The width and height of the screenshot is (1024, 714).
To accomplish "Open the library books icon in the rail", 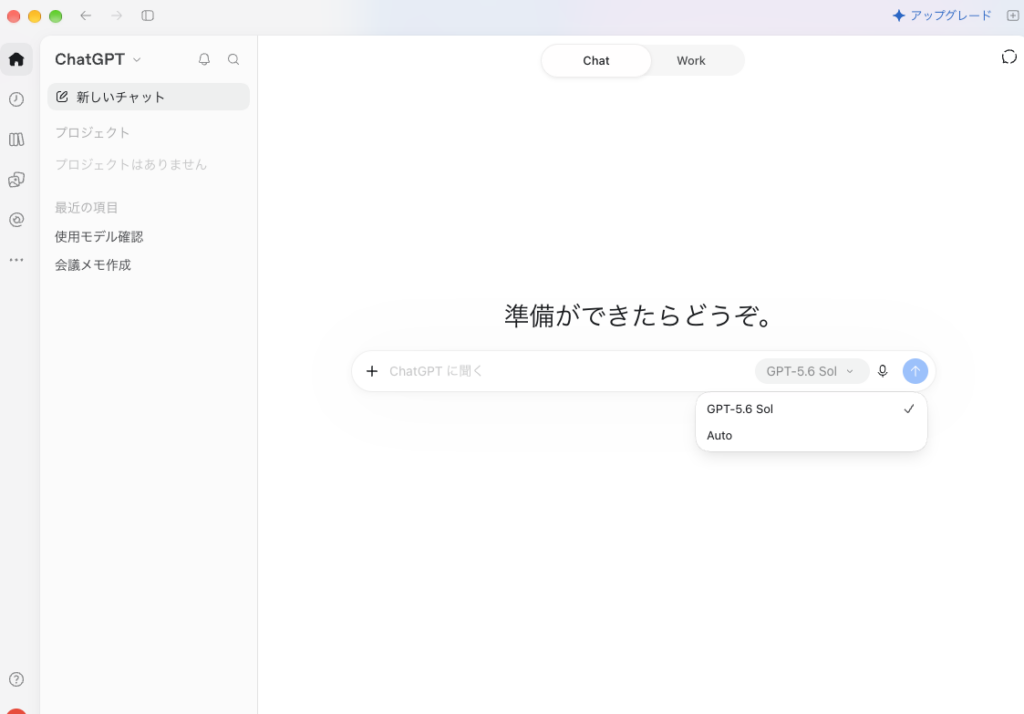I will pos(16,139).
